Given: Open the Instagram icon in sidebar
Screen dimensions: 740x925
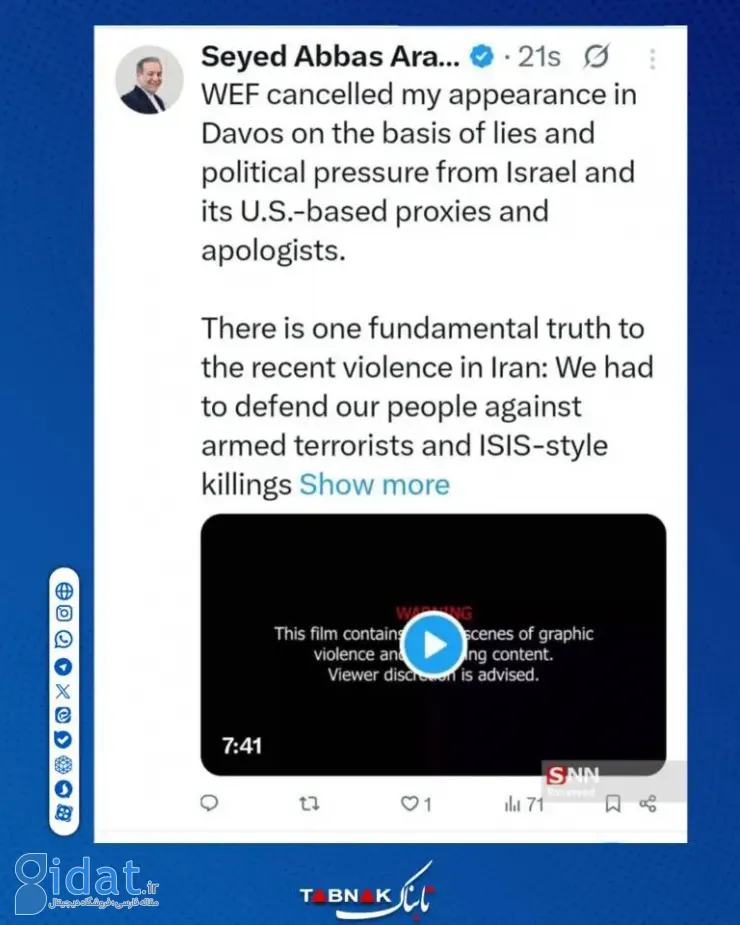Looking at the screenshot, I should (64, 614).
